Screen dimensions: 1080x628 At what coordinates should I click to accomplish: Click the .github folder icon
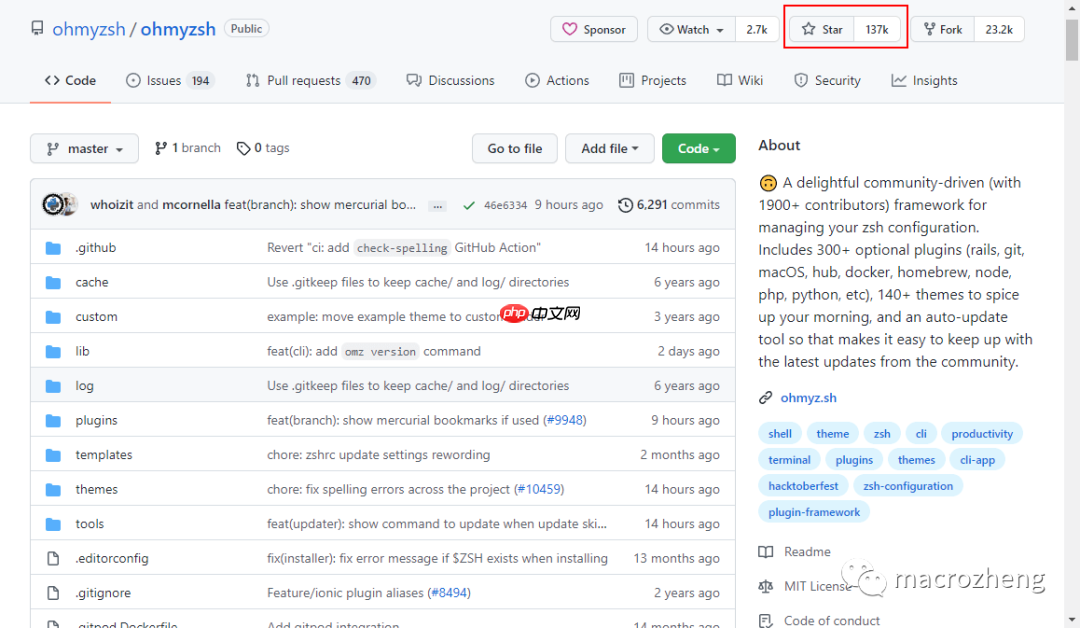click(53, 248)
